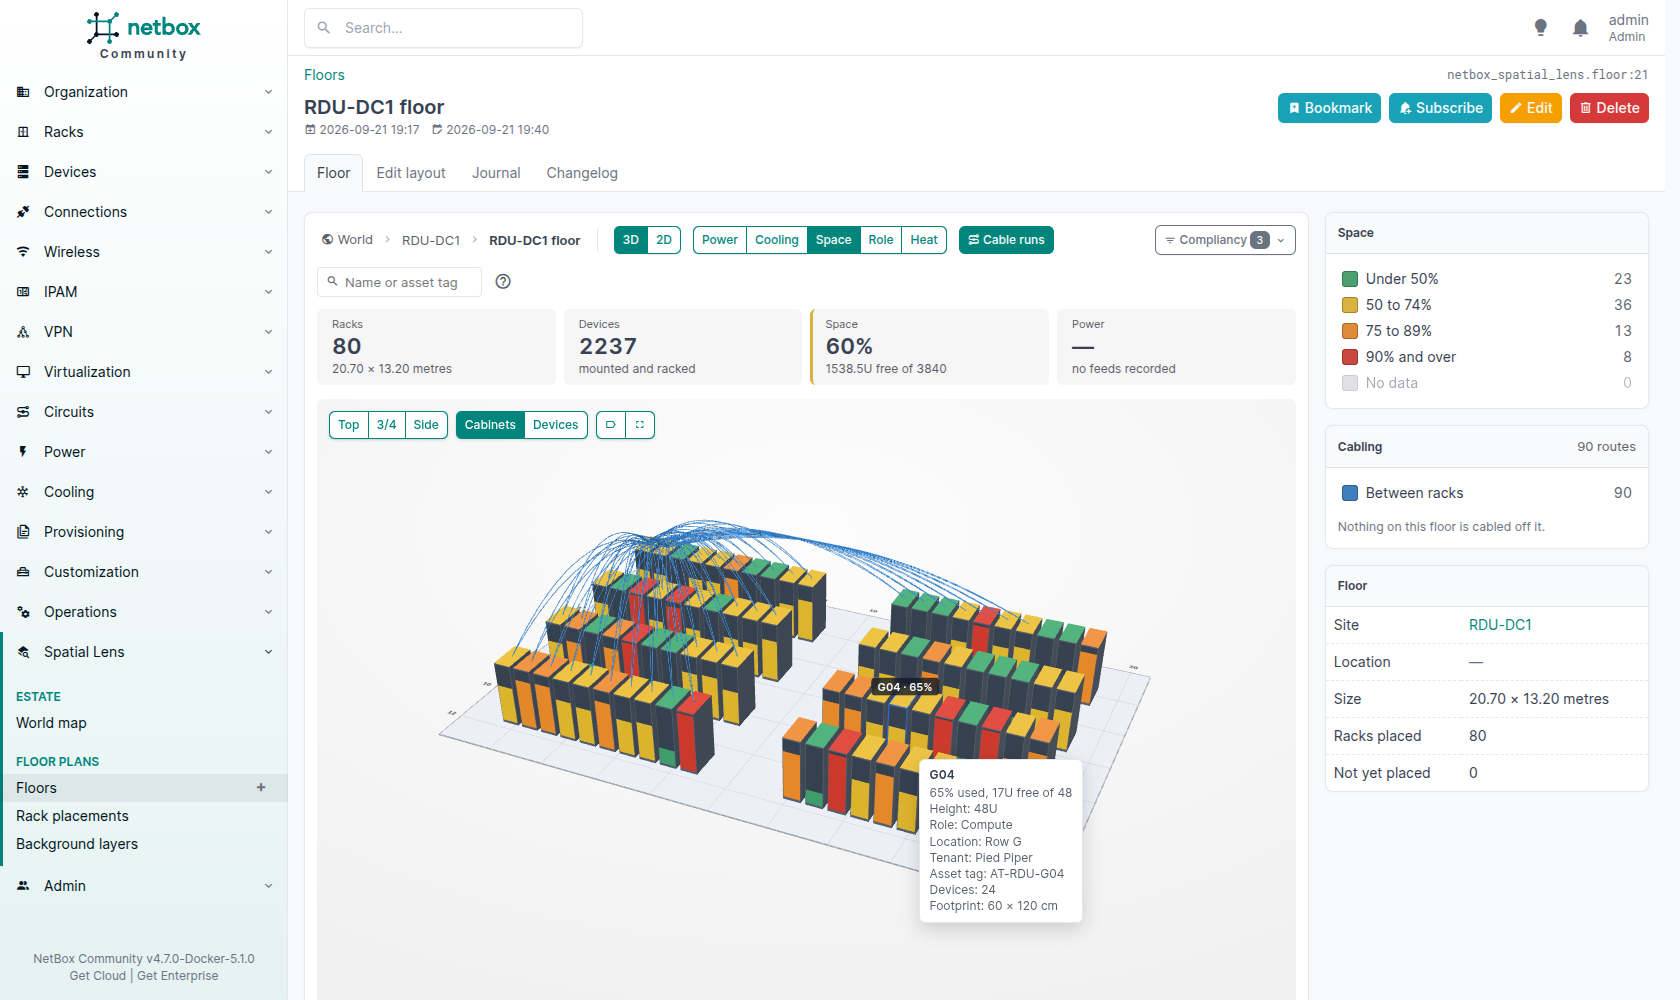Click the Delete button
The height and width of the screenshot is (1000, 1680).
(1609, 108)
